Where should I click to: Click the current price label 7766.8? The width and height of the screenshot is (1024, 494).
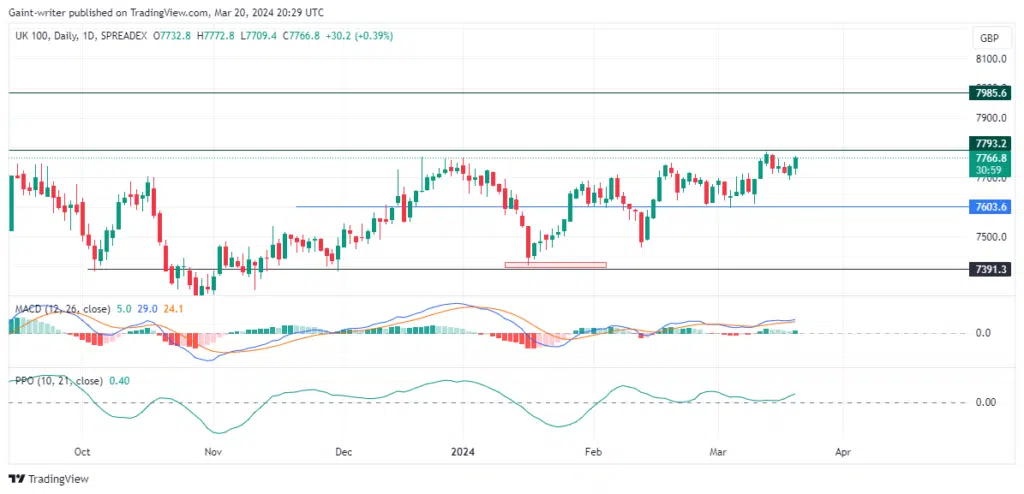[989, 158]
